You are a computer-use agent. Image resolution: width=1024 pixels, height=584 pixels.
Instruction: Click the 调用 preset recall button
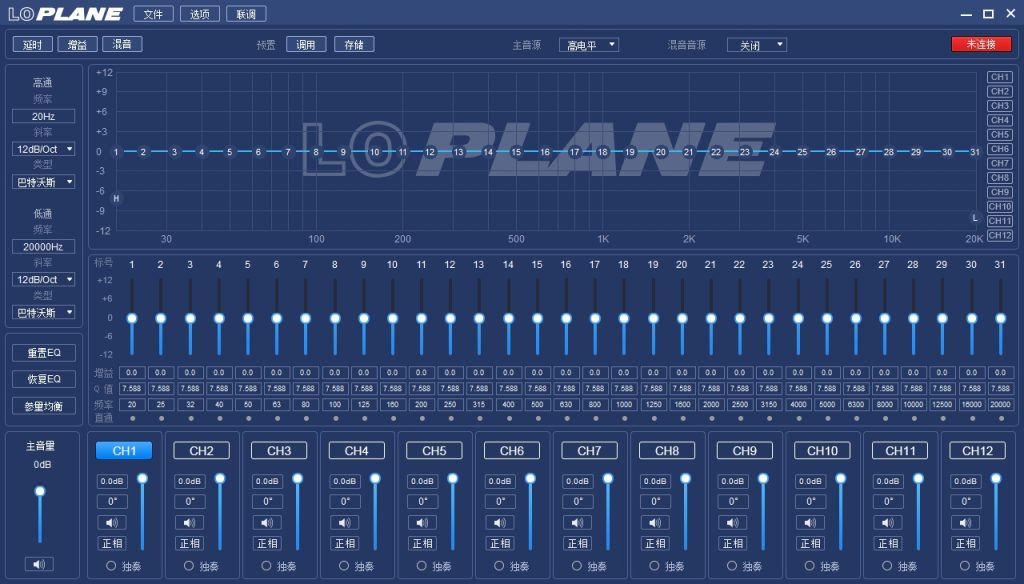[306, 44]
